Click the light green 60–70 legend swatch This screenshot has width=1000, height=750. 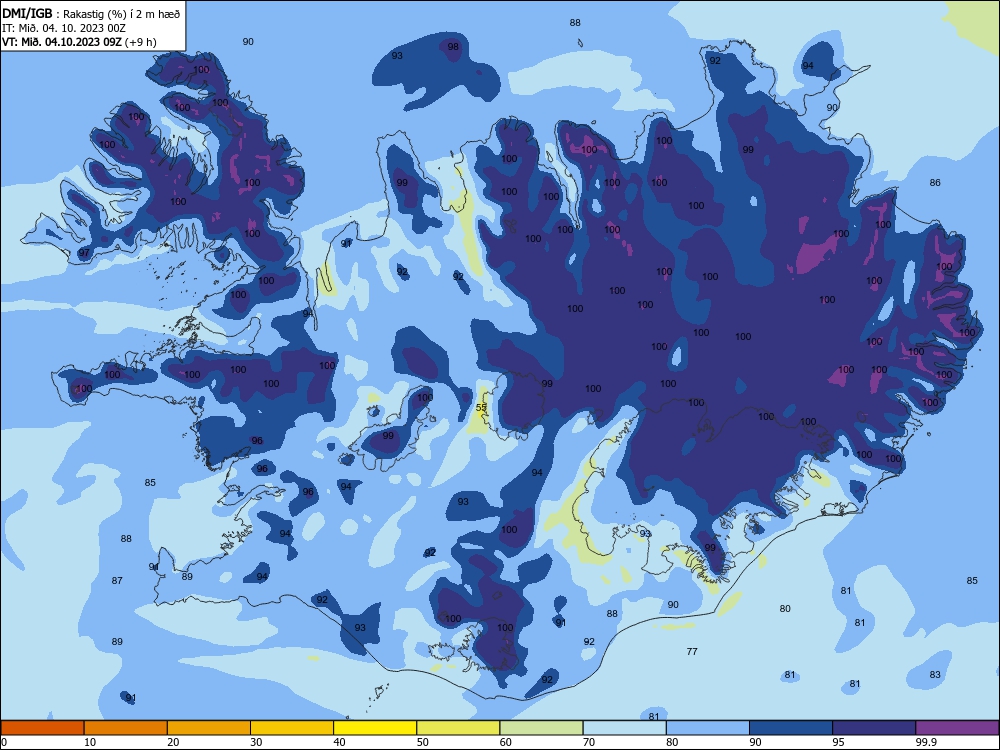point(541,728)
